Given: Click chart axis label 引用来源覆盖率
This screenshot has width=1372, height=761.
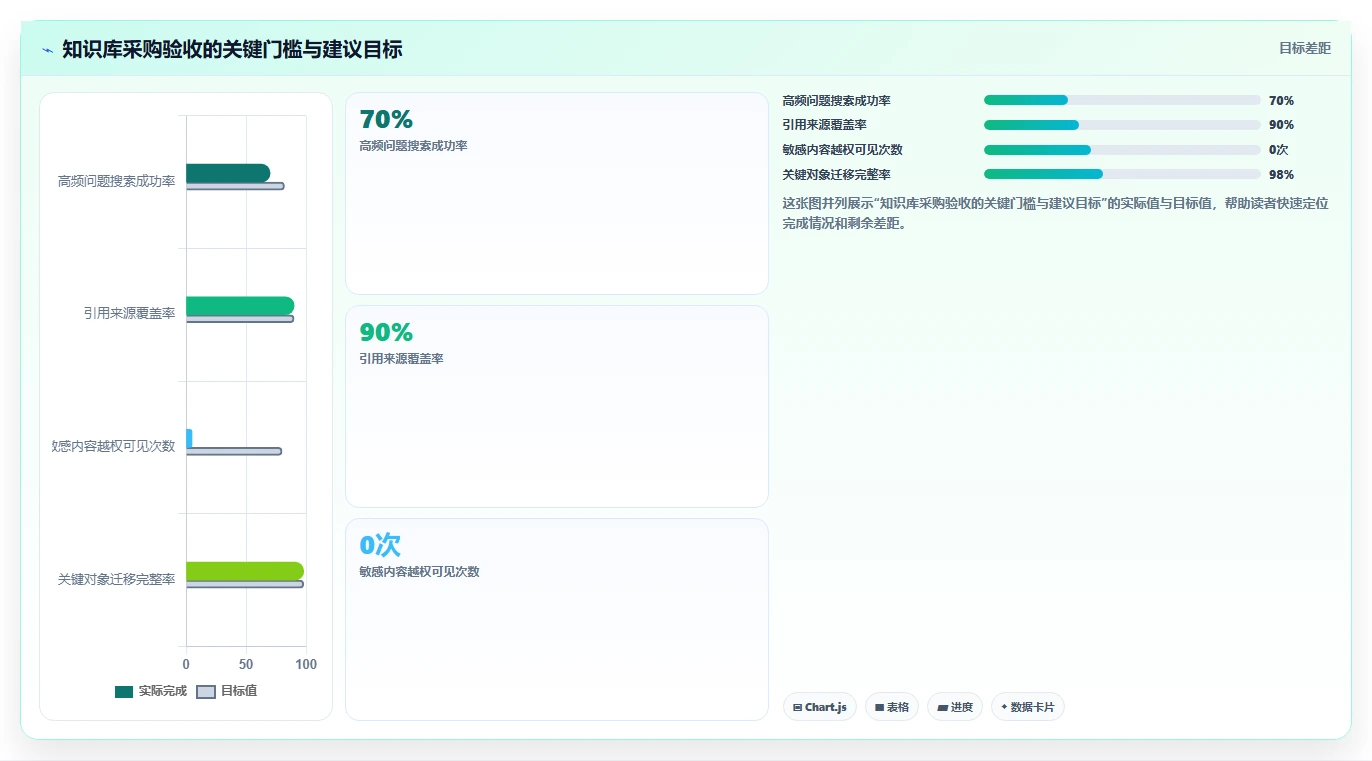Looking at the screenshot, I should pyautogui.click(x=129, y=313).
